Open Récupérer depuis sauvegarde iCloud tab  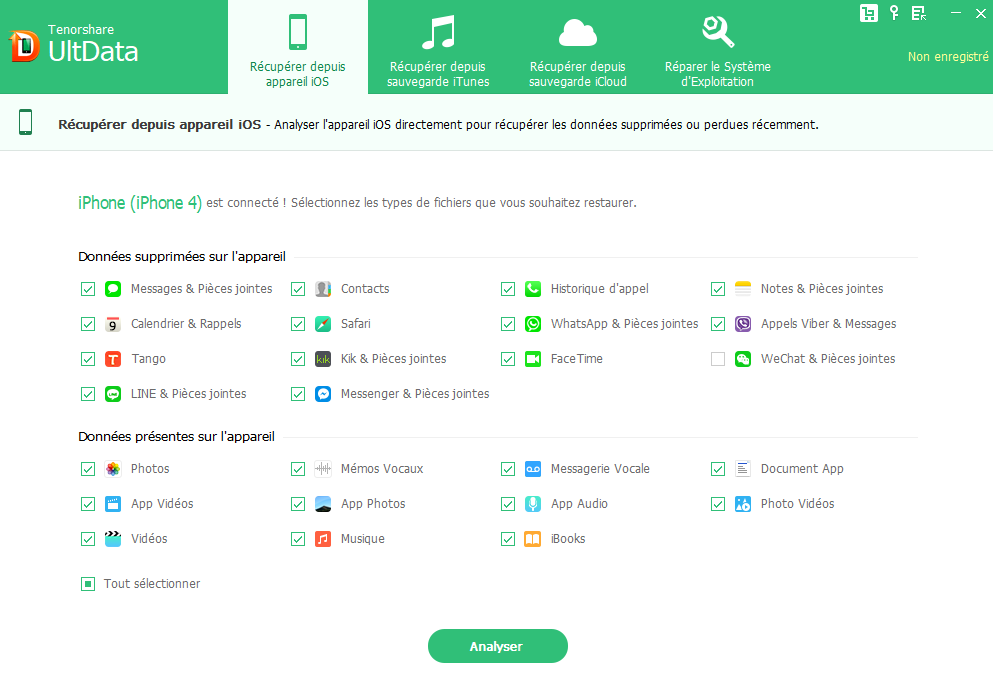578,50
